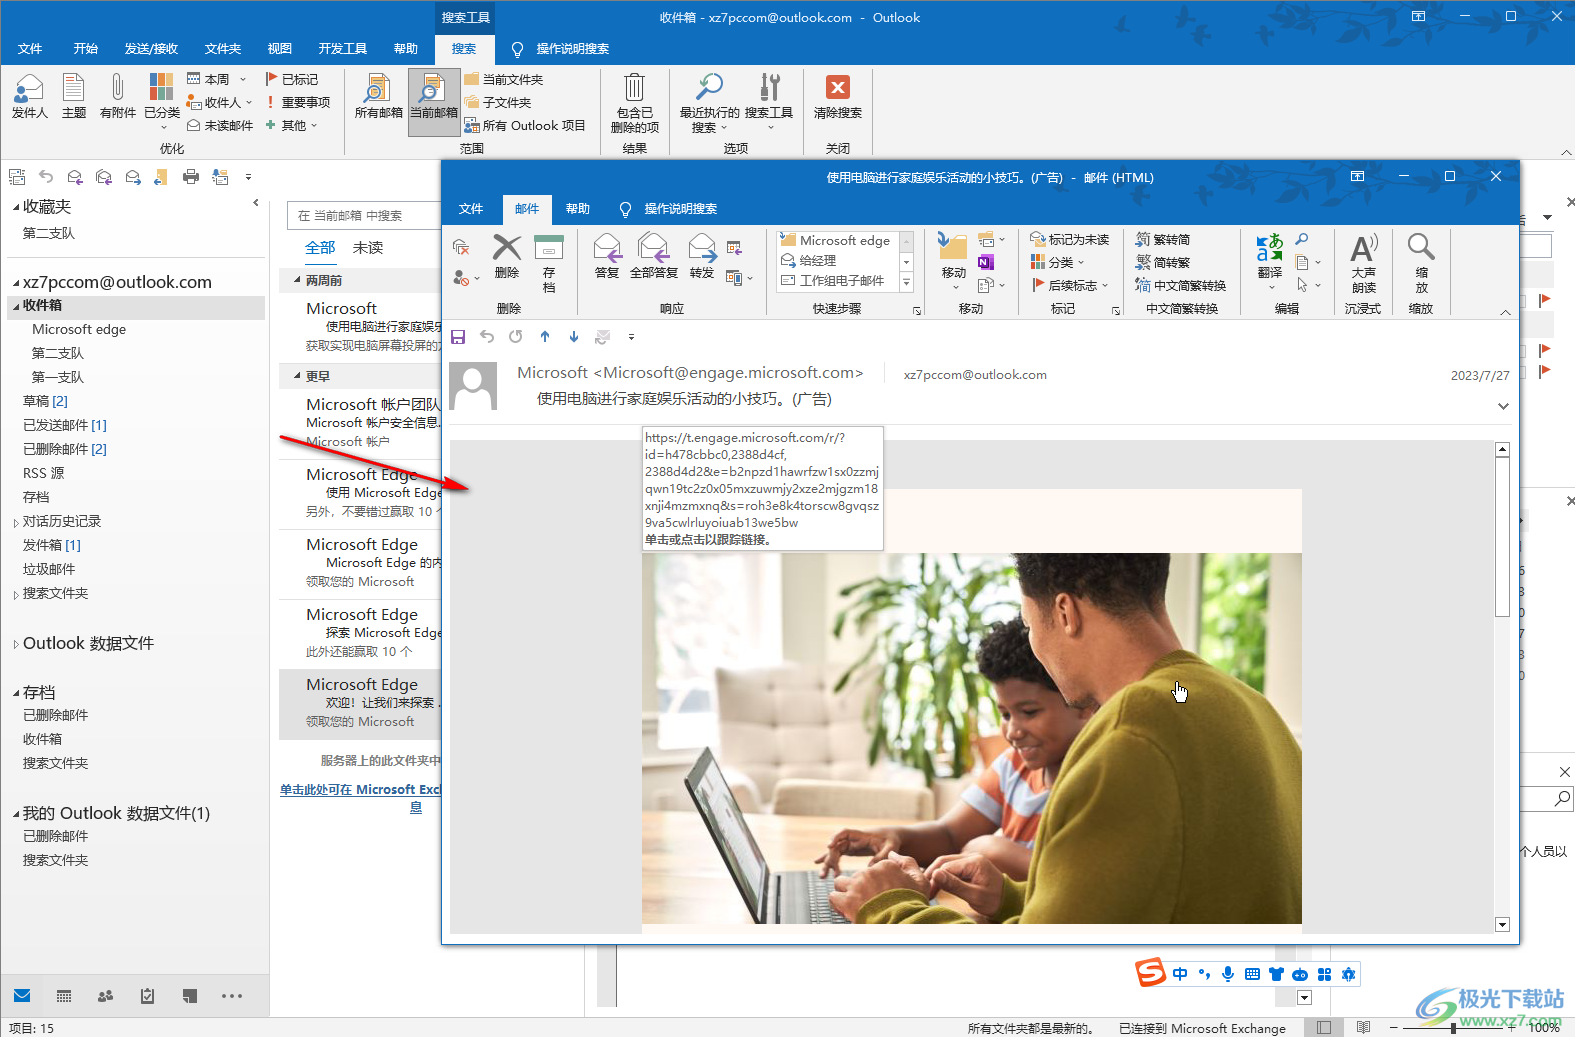The width and height of the screenshot is (1575, 1037).
Task: Expand Outlook 数据文件 tree node
Action: [16, 644]
